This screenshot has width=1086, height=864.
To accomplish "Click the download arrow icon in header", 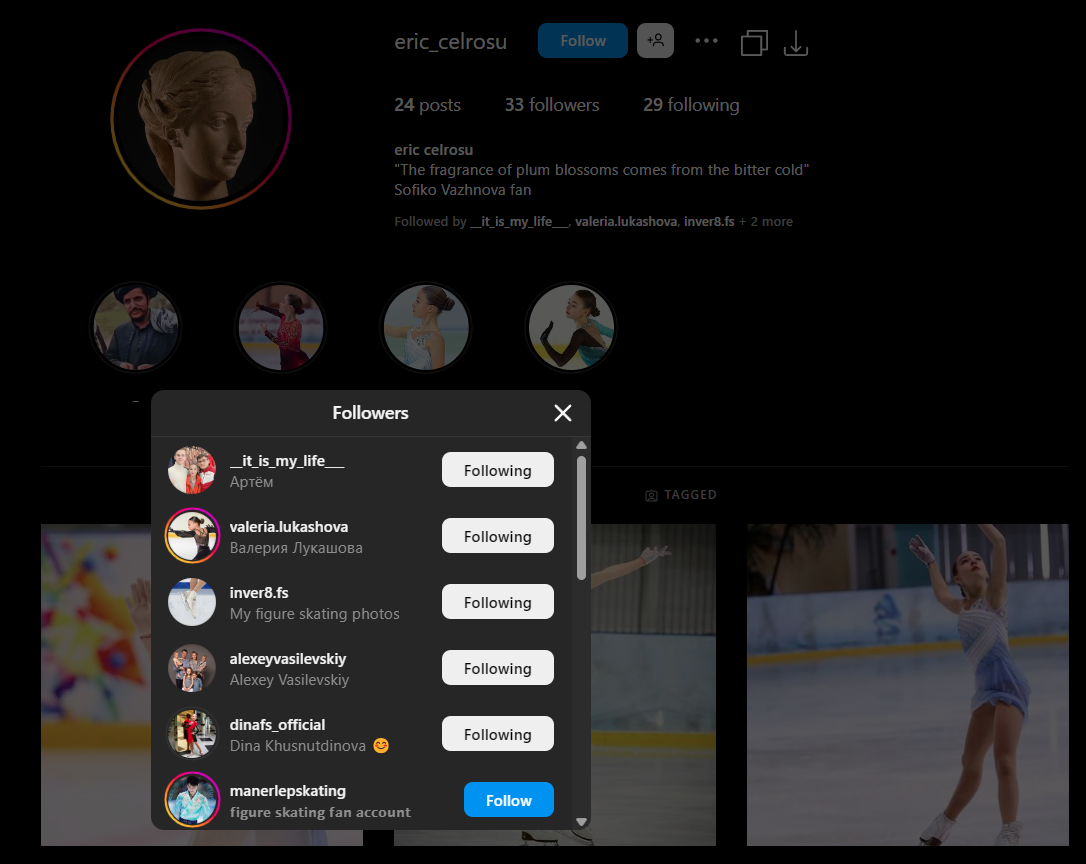I will (795, 42).
